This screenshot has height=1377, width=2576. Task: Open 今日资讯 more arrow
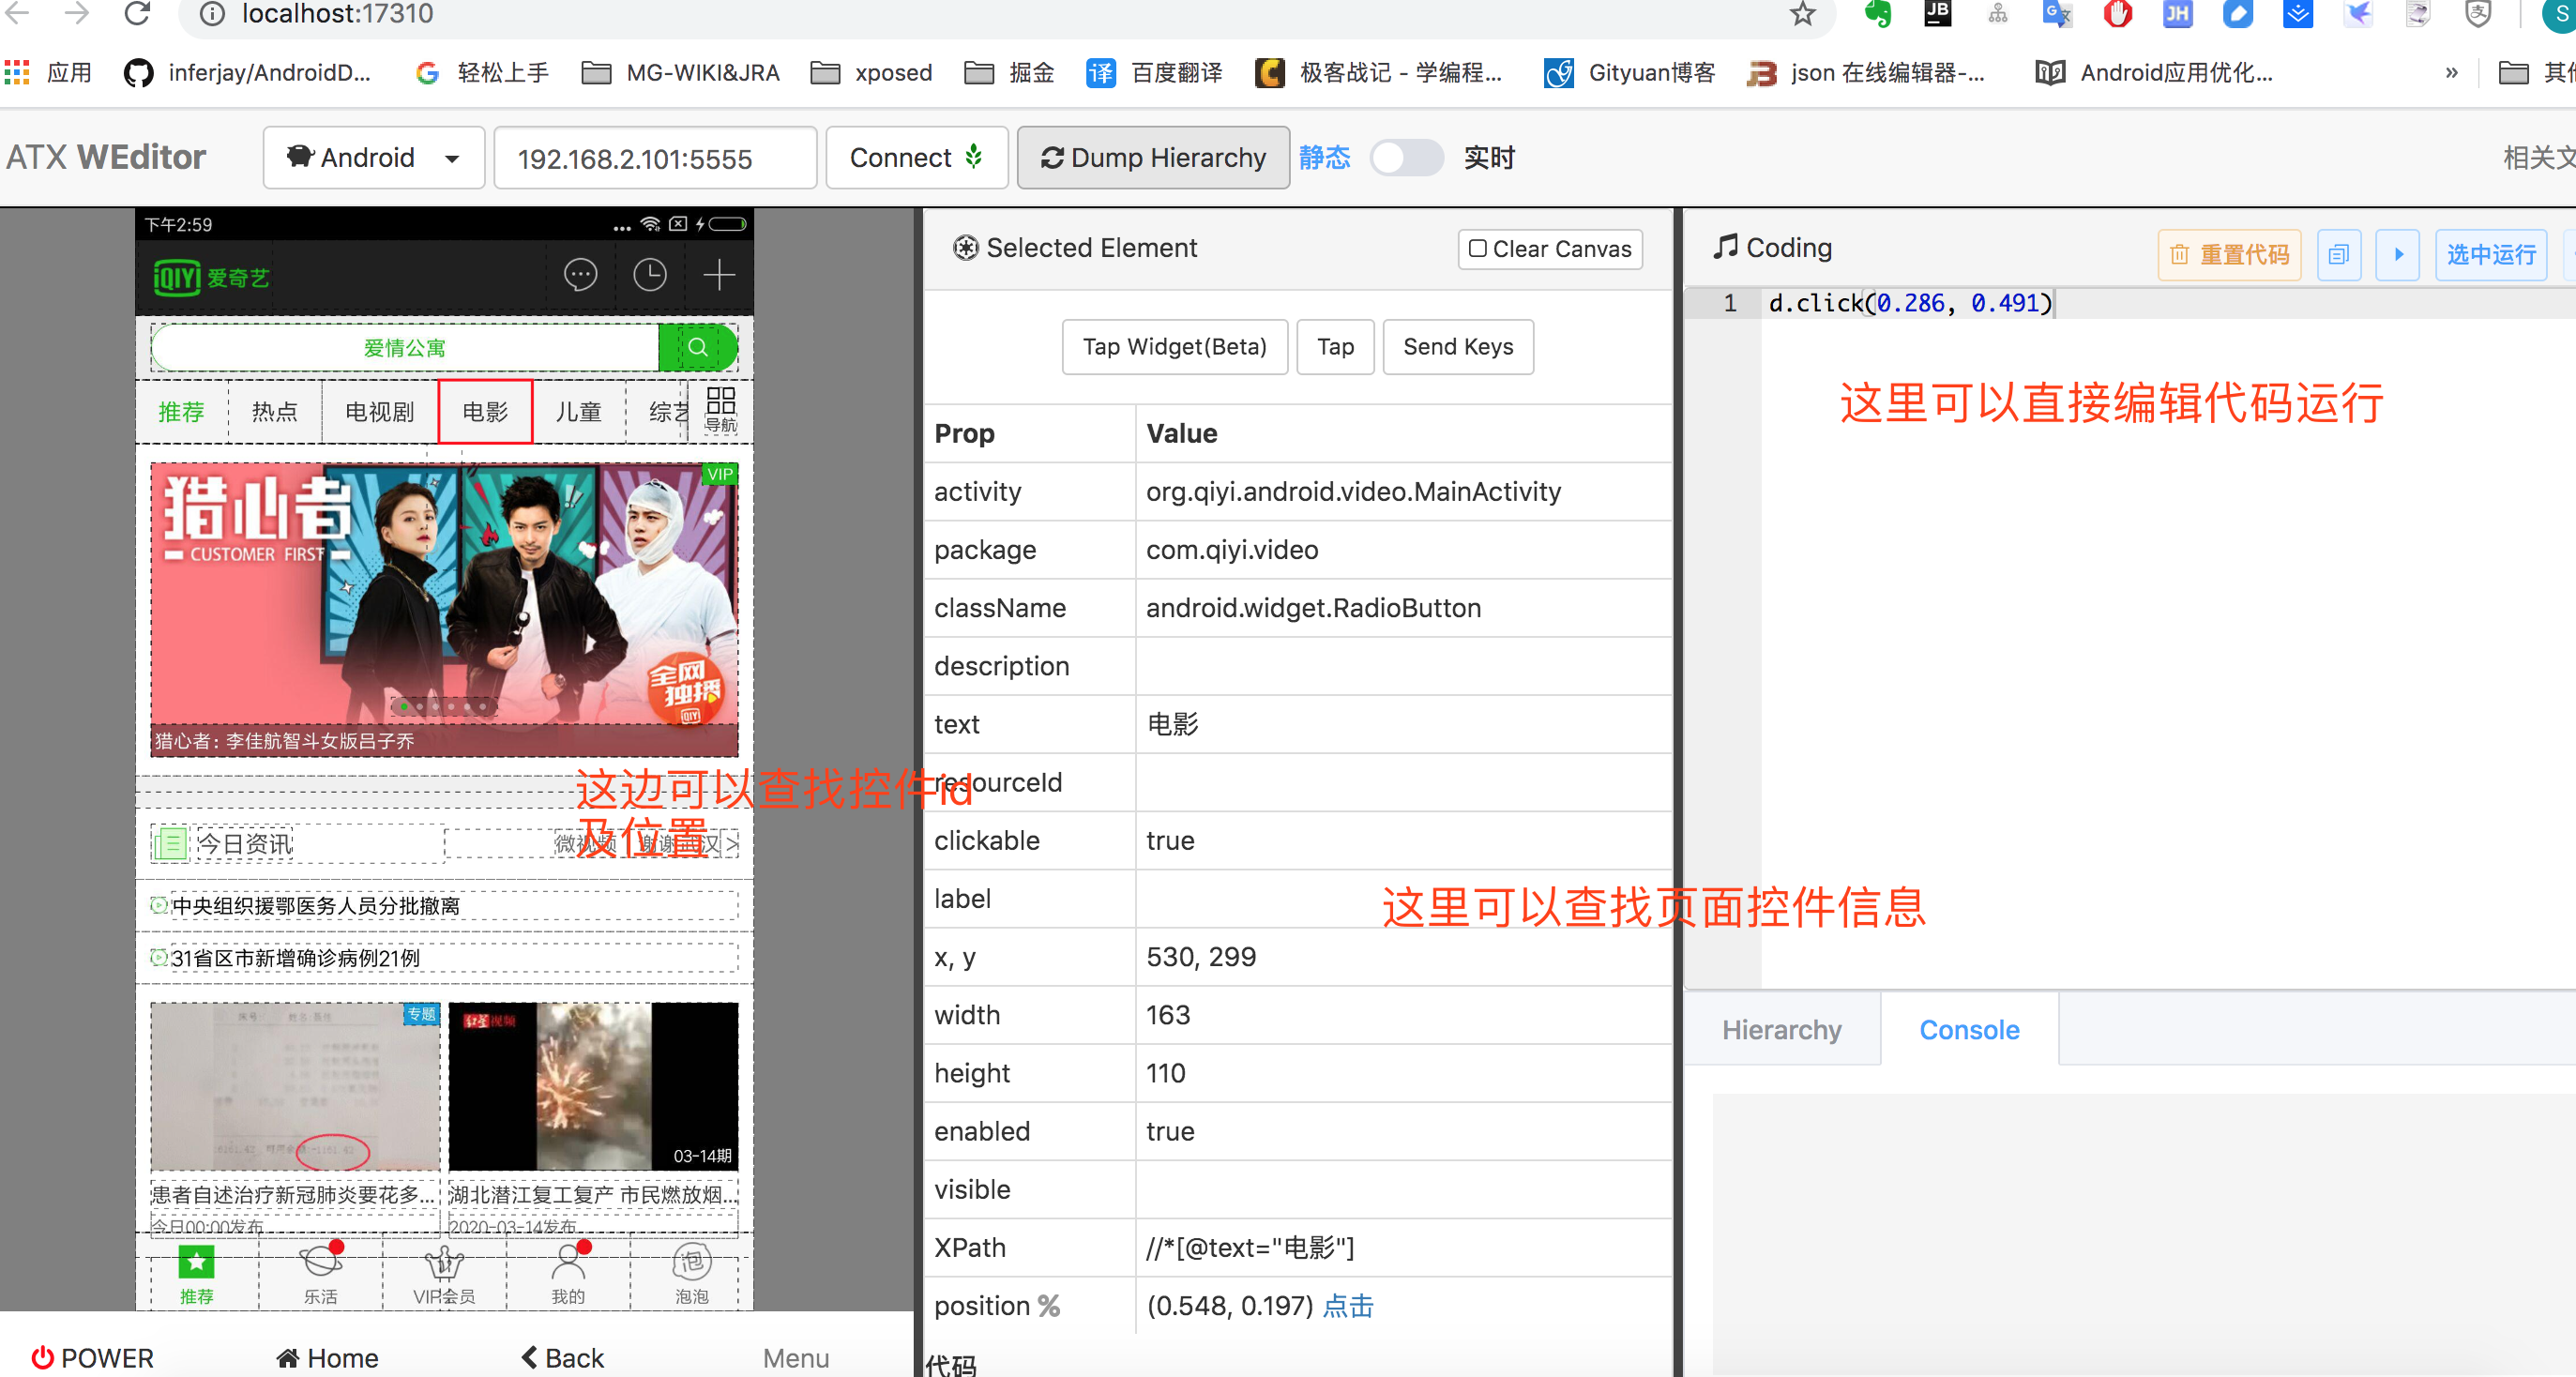(x=732, y=844)
